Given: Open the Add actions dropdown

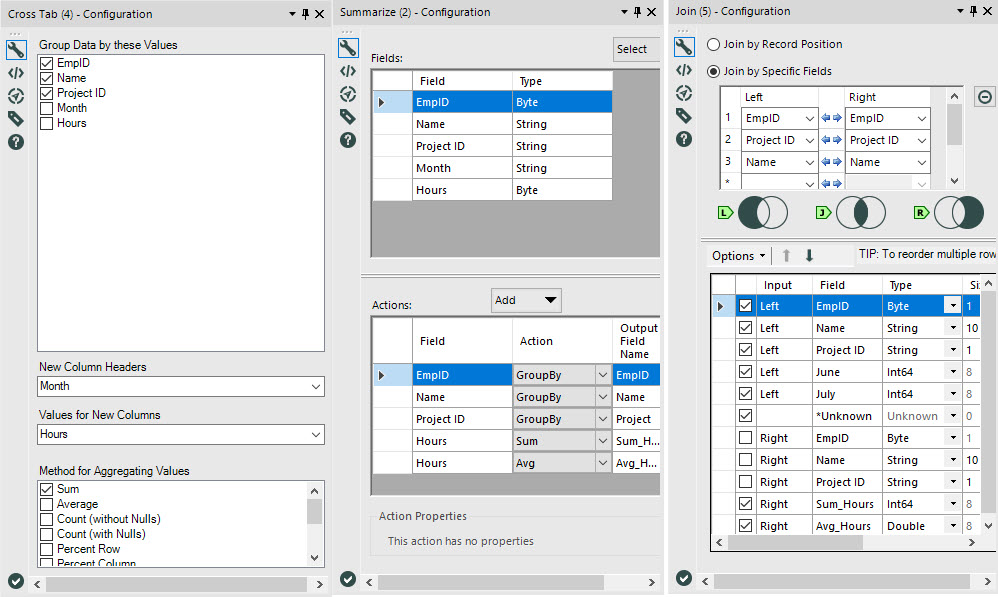Looking at the screenshot, I should (526, 300).
